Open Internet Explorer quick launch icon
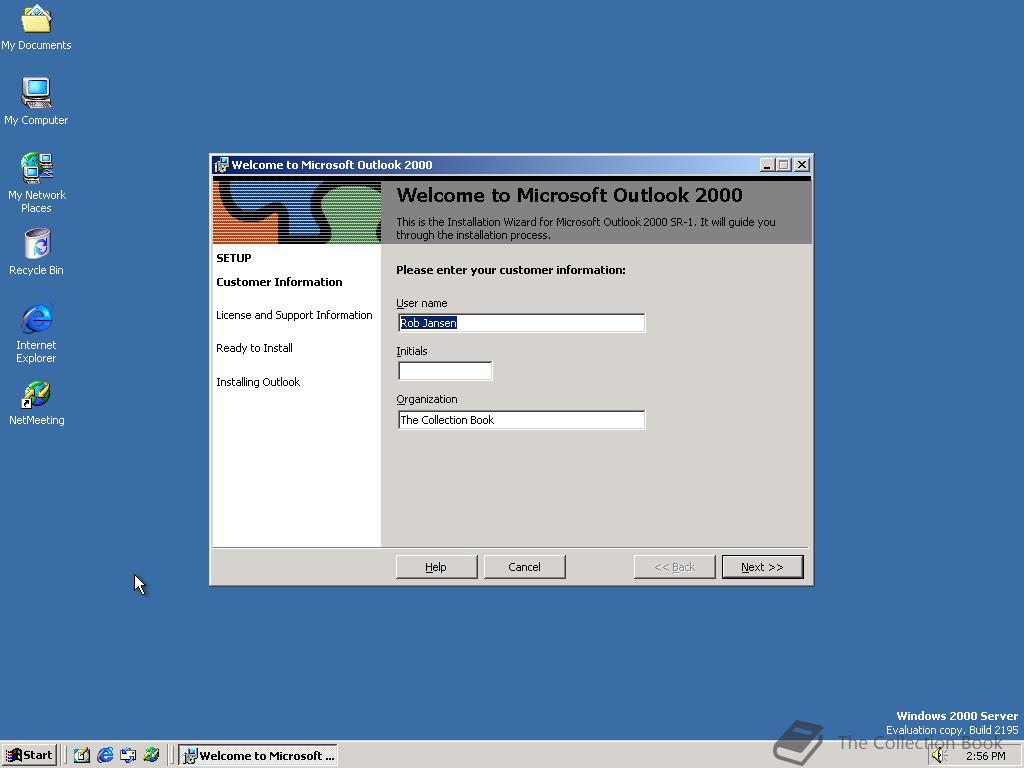The image size is (1024, 768). 104,756
